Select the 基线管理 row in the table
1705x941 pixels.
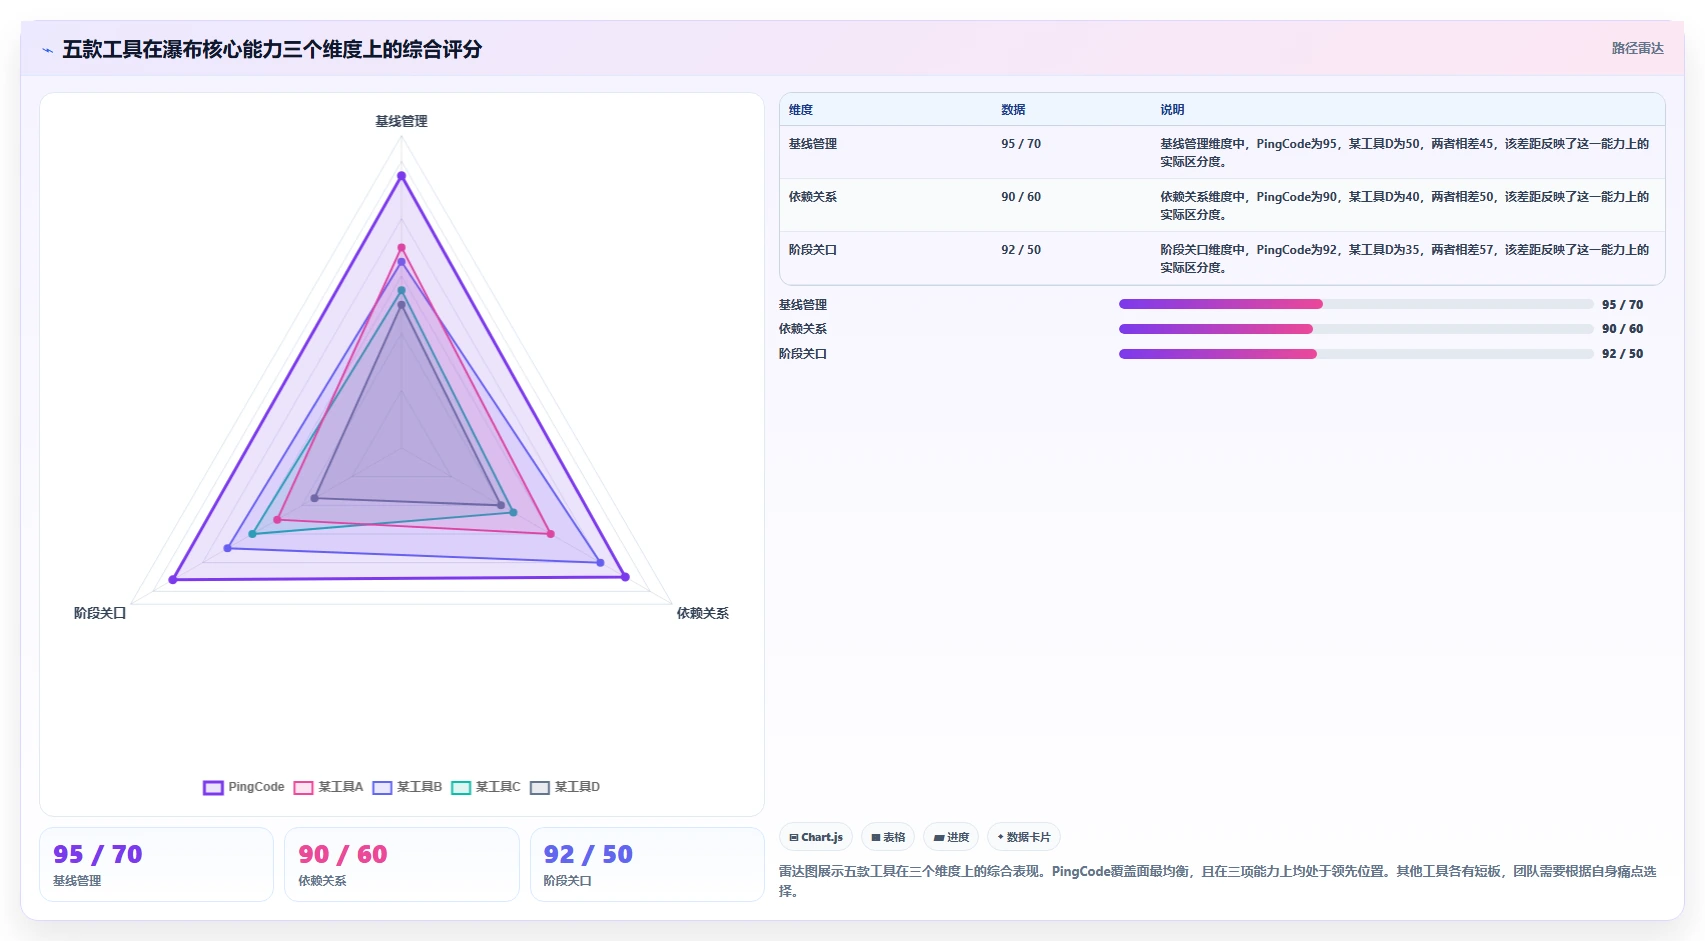pyautogui.click(x=1222, y=152)
